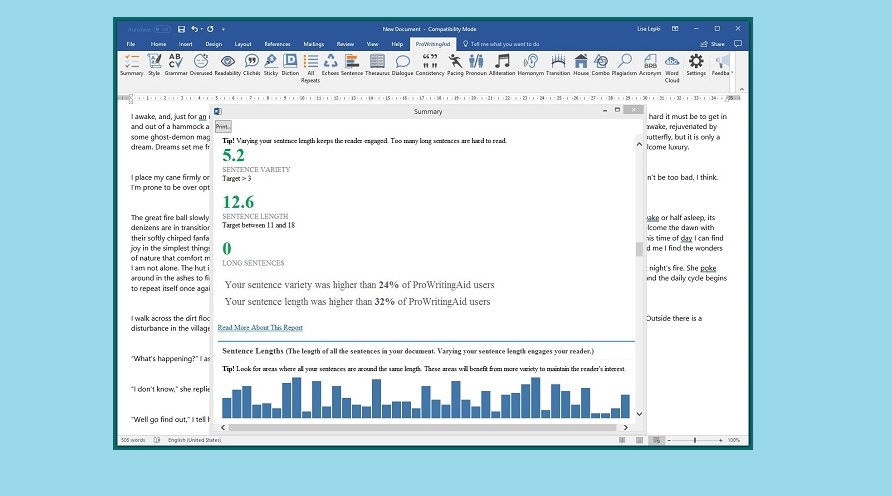Switch to the Review tab

coord(345,44)
